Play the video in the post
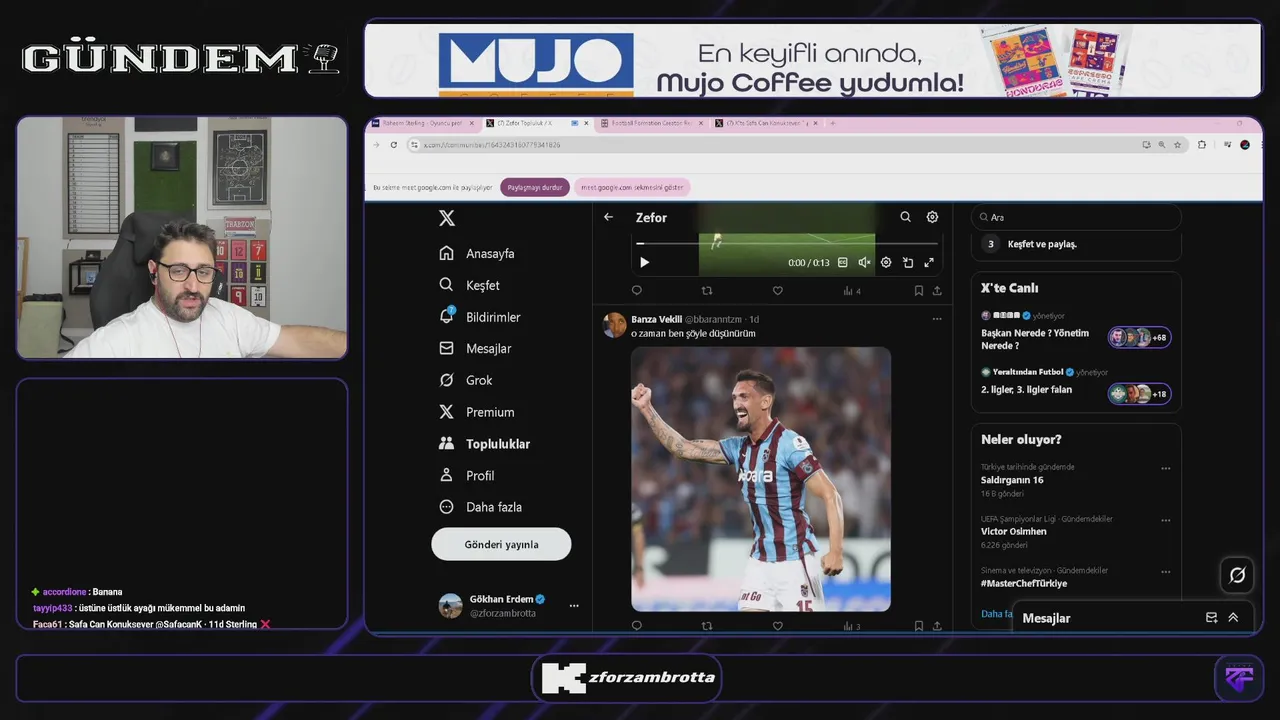 pyautogui.click(x=644, y=263)
